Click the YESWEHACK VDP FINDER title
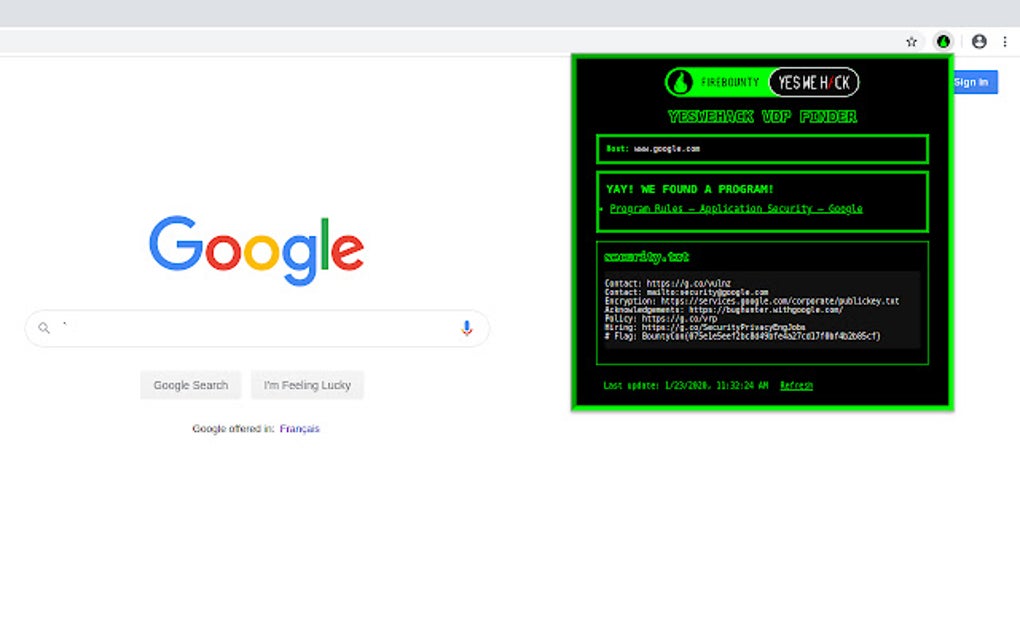 [762, 116]
